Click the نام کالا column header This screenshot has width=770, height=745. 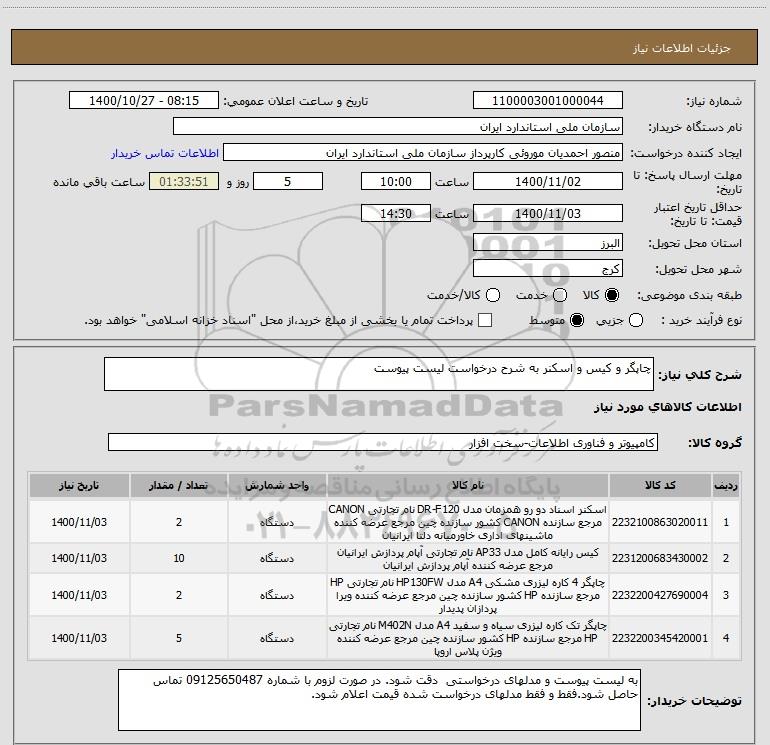point(468,485)
